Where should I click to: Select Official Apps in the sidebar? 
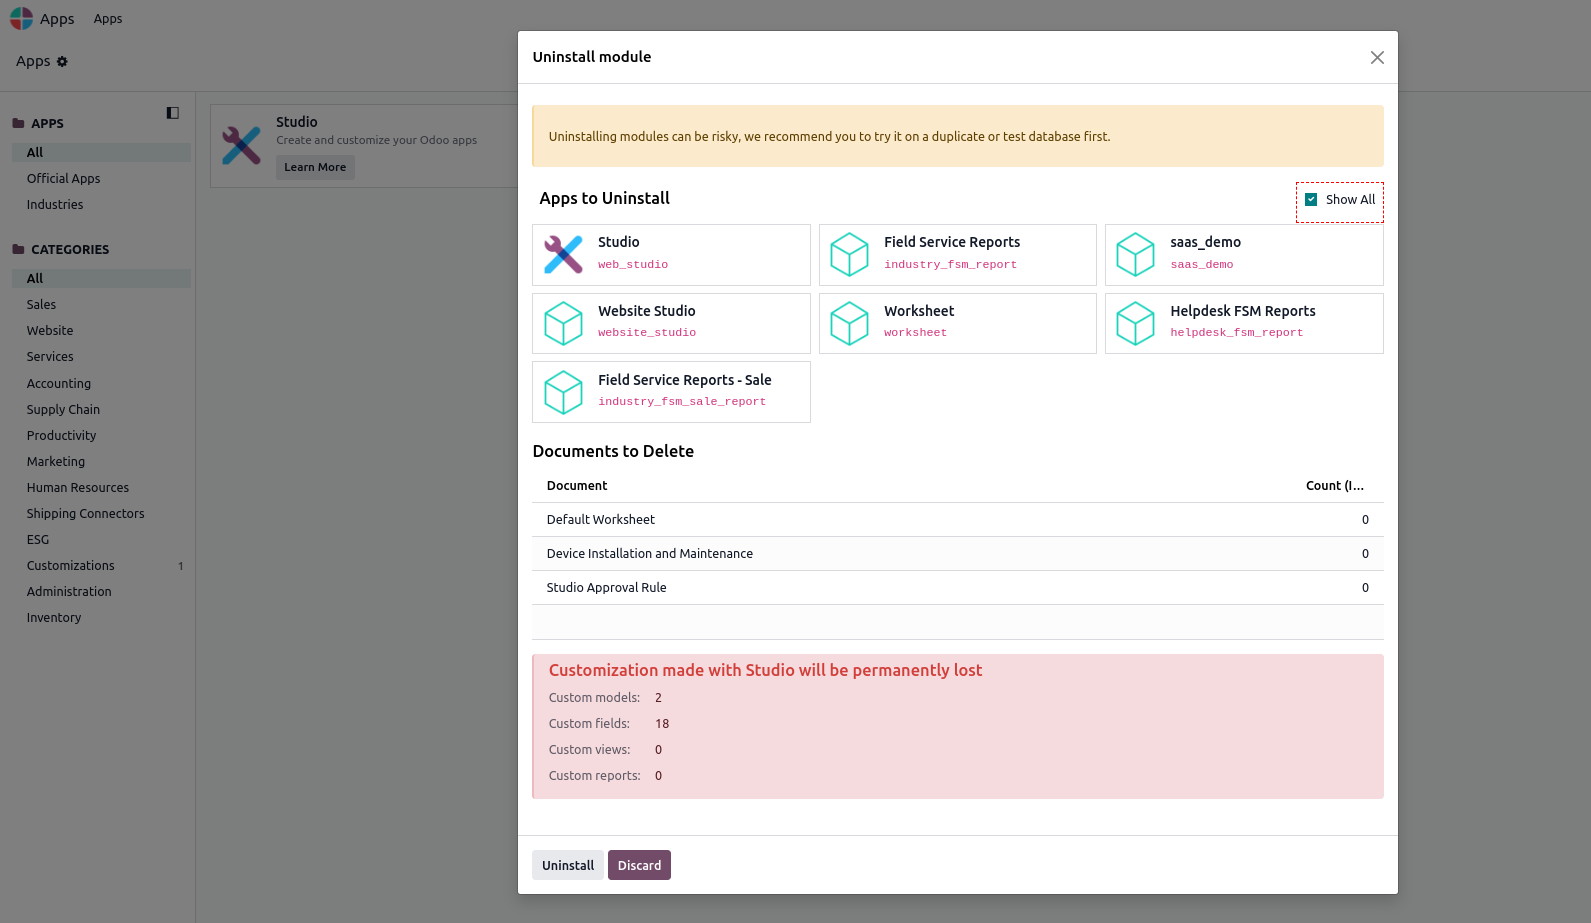(101, 178)
